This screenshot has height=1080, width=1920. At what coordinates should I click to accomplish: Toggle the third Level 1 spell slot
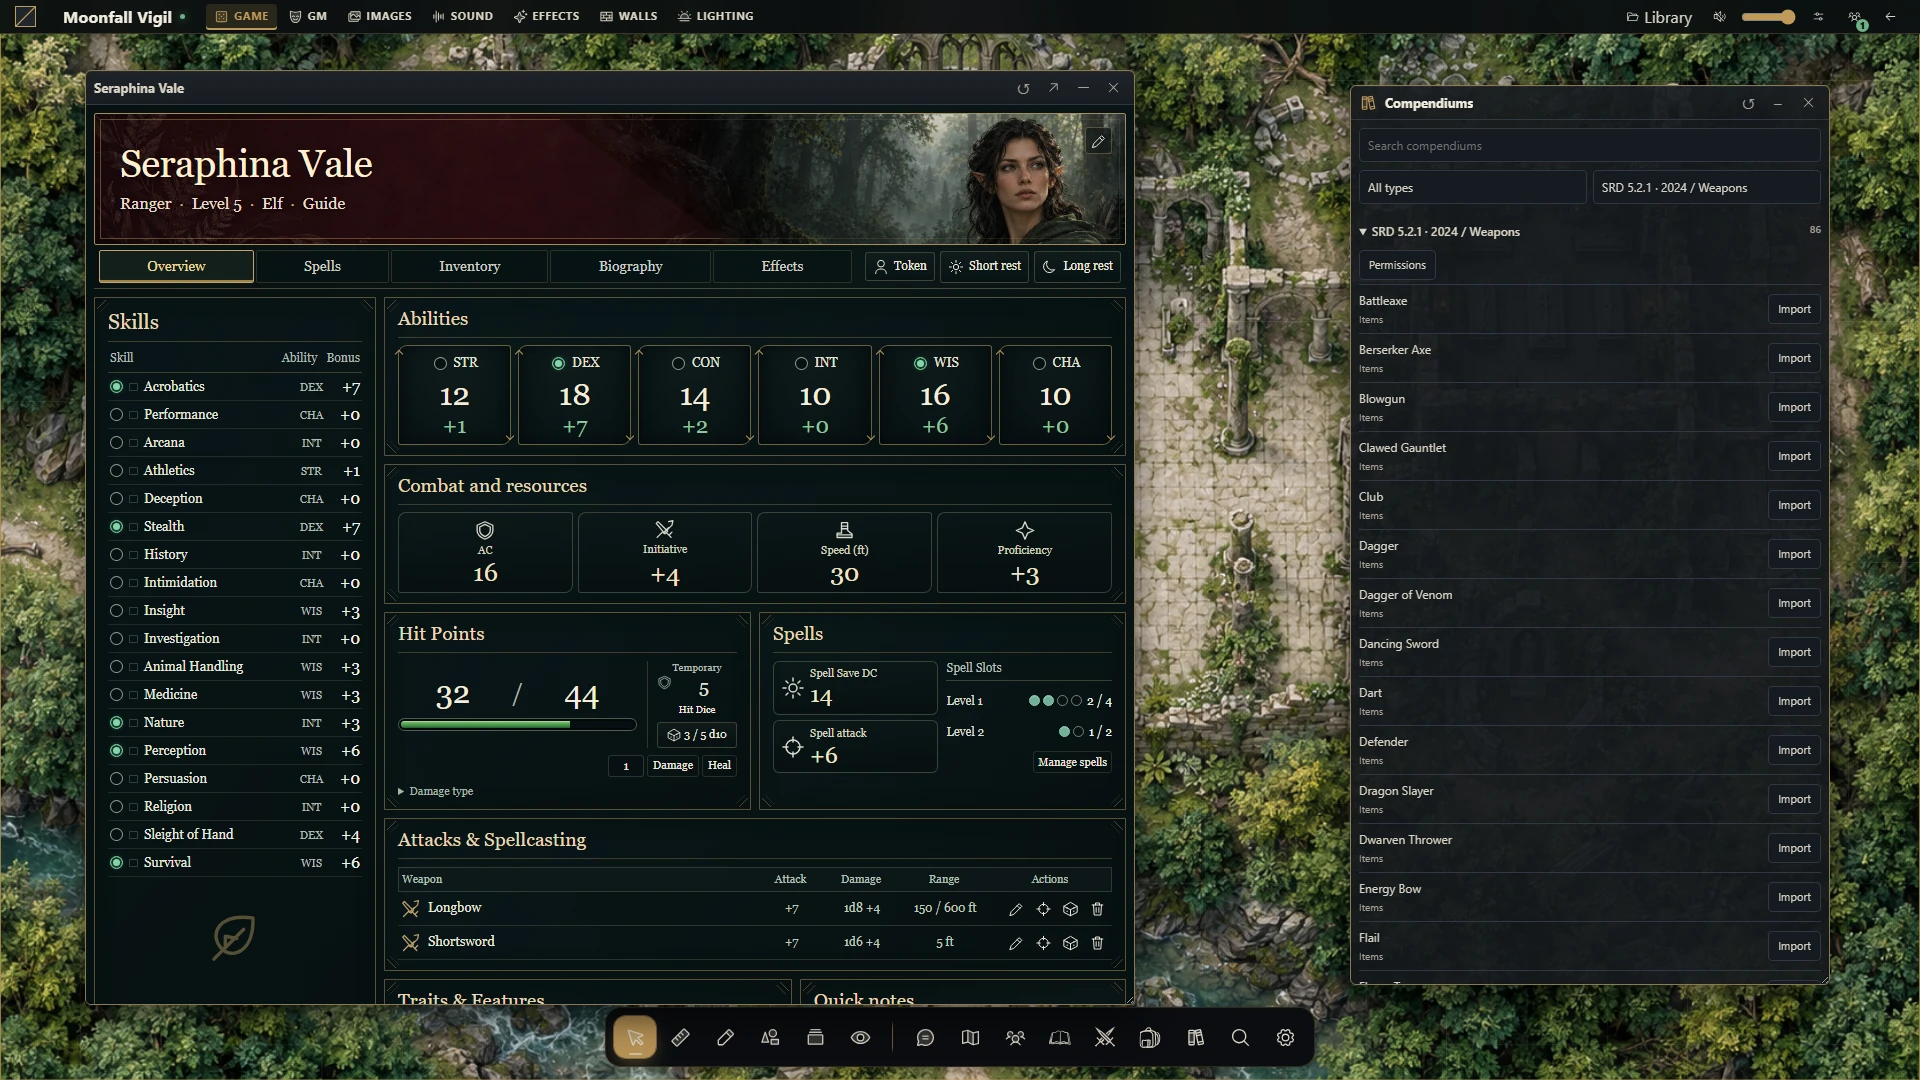(x=1063, y=701)
